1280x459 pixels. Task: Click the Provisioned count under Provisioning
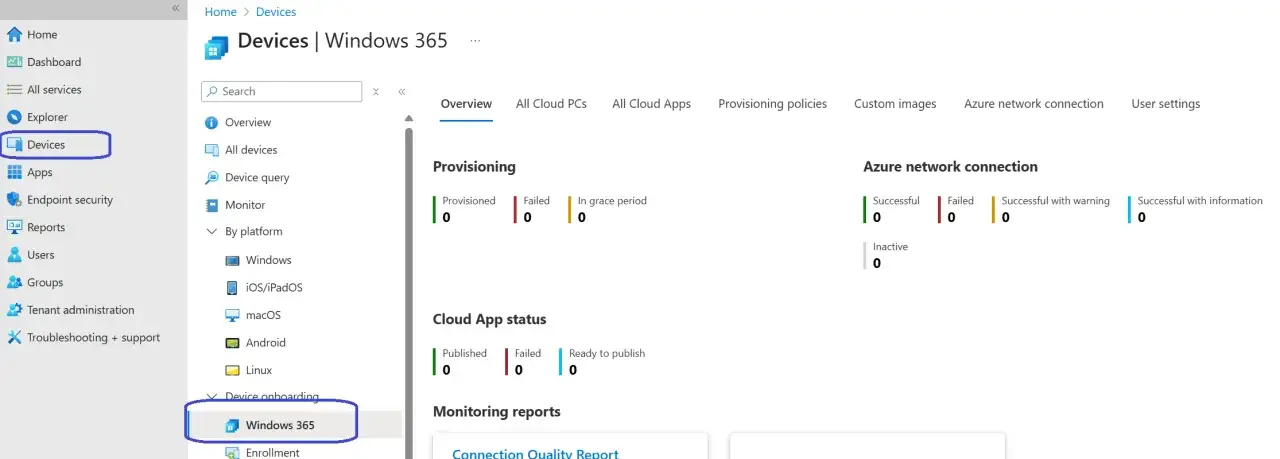click(446, 217)
